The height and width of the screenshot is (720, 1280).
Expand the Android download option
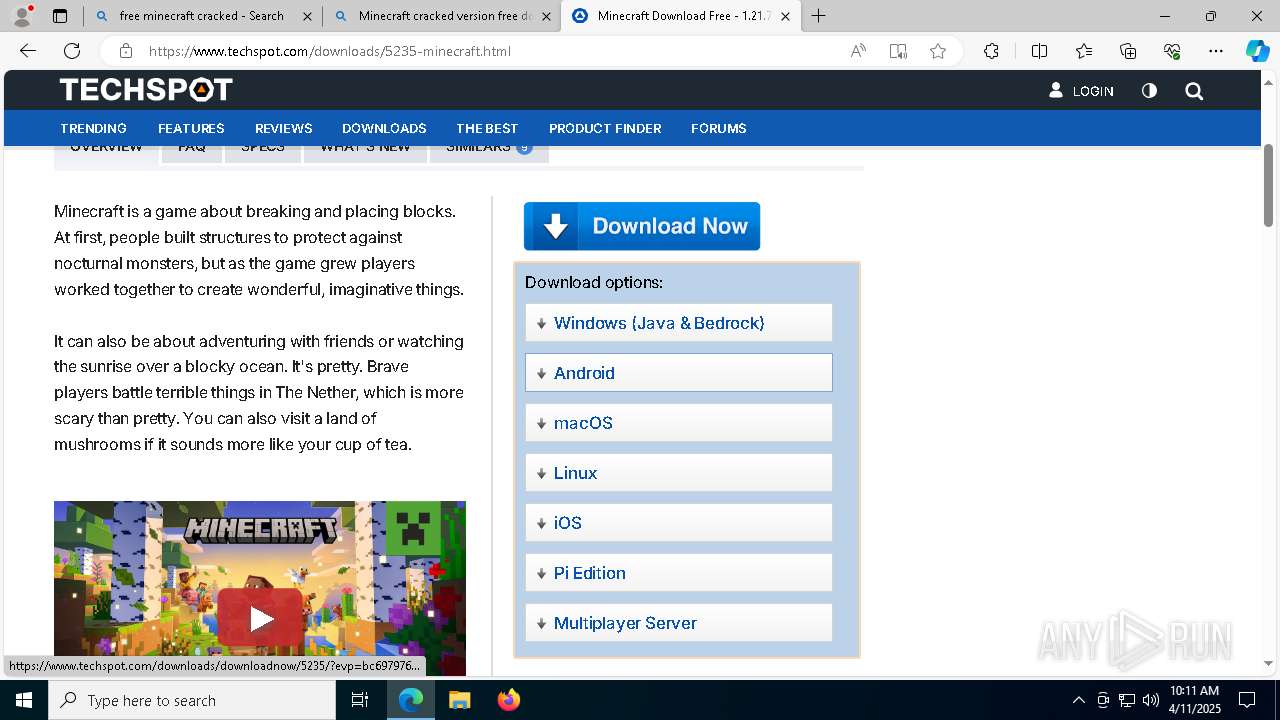click(679, 373)
